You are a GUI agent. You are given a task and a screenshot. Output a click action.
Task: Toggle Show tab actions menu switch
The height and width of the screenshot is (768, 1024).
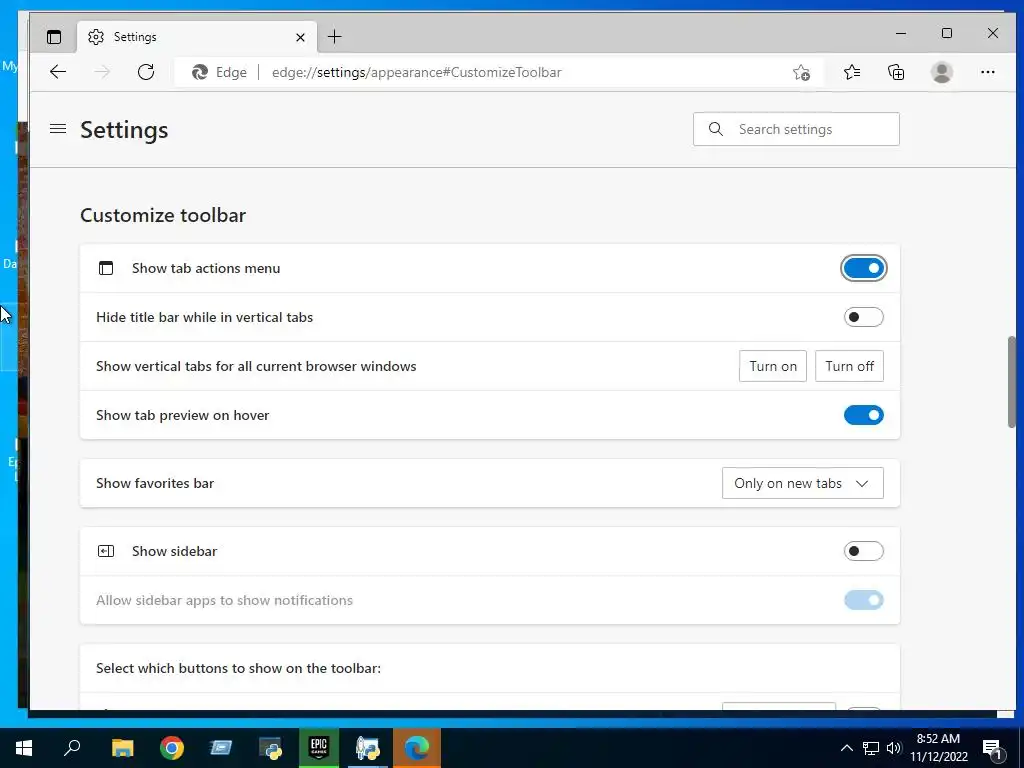(x=863, y=268)
